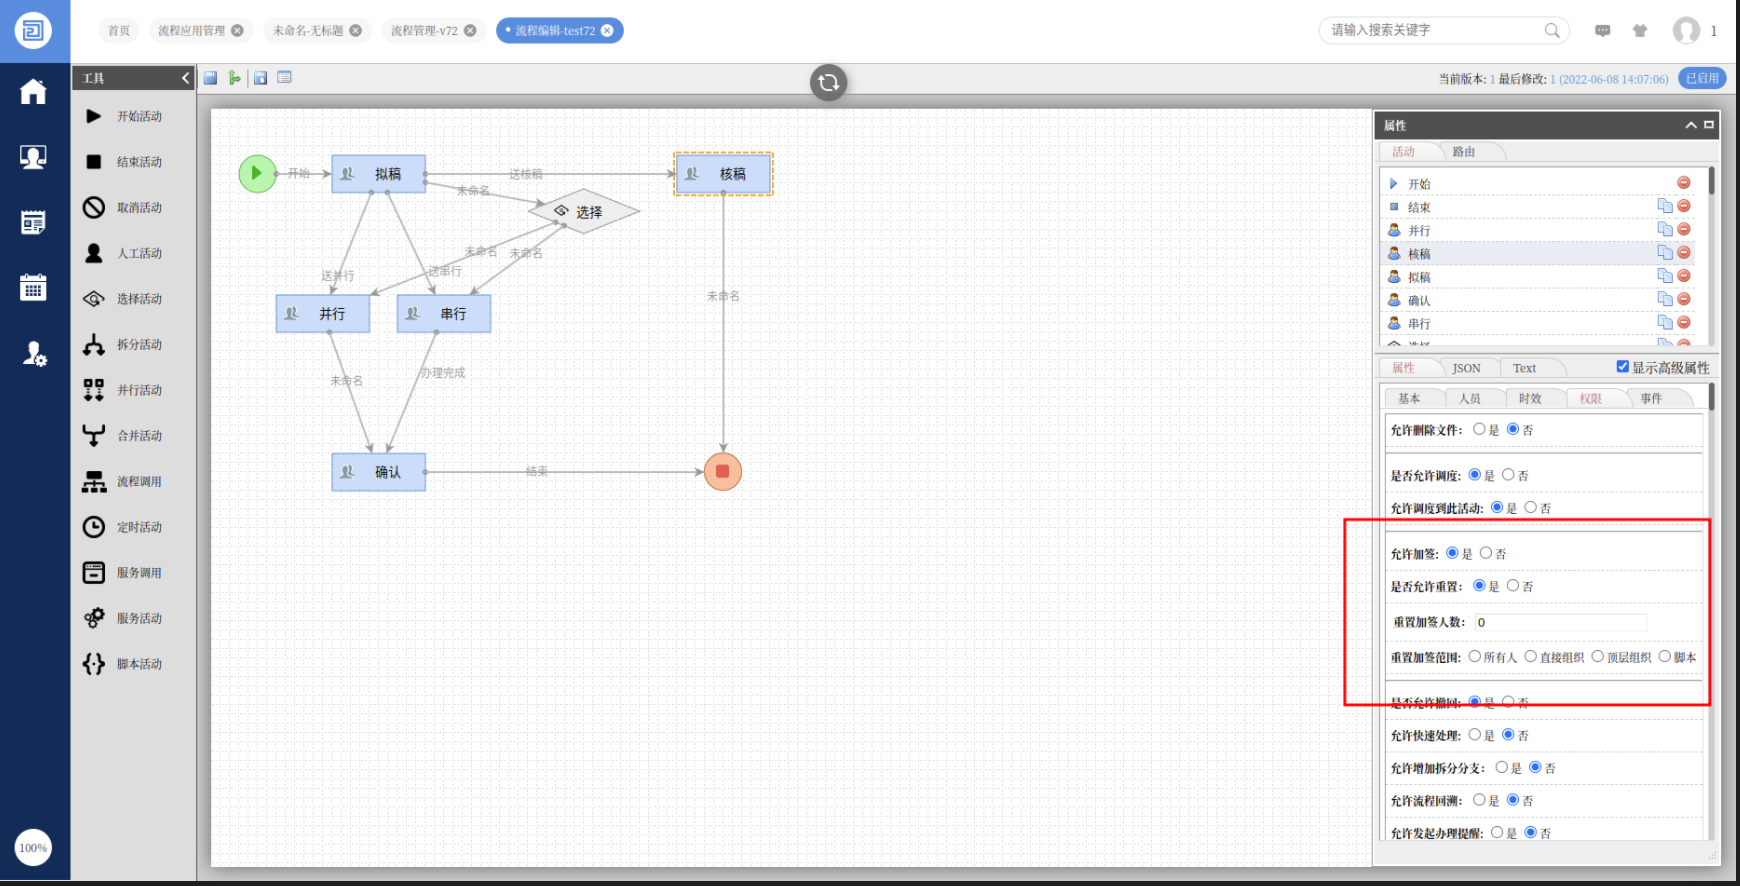Viewport: 1740px width, 886px height.
Task: Copy the 核稿 activity using its copy icon
Action: (x=1664, y=253)
